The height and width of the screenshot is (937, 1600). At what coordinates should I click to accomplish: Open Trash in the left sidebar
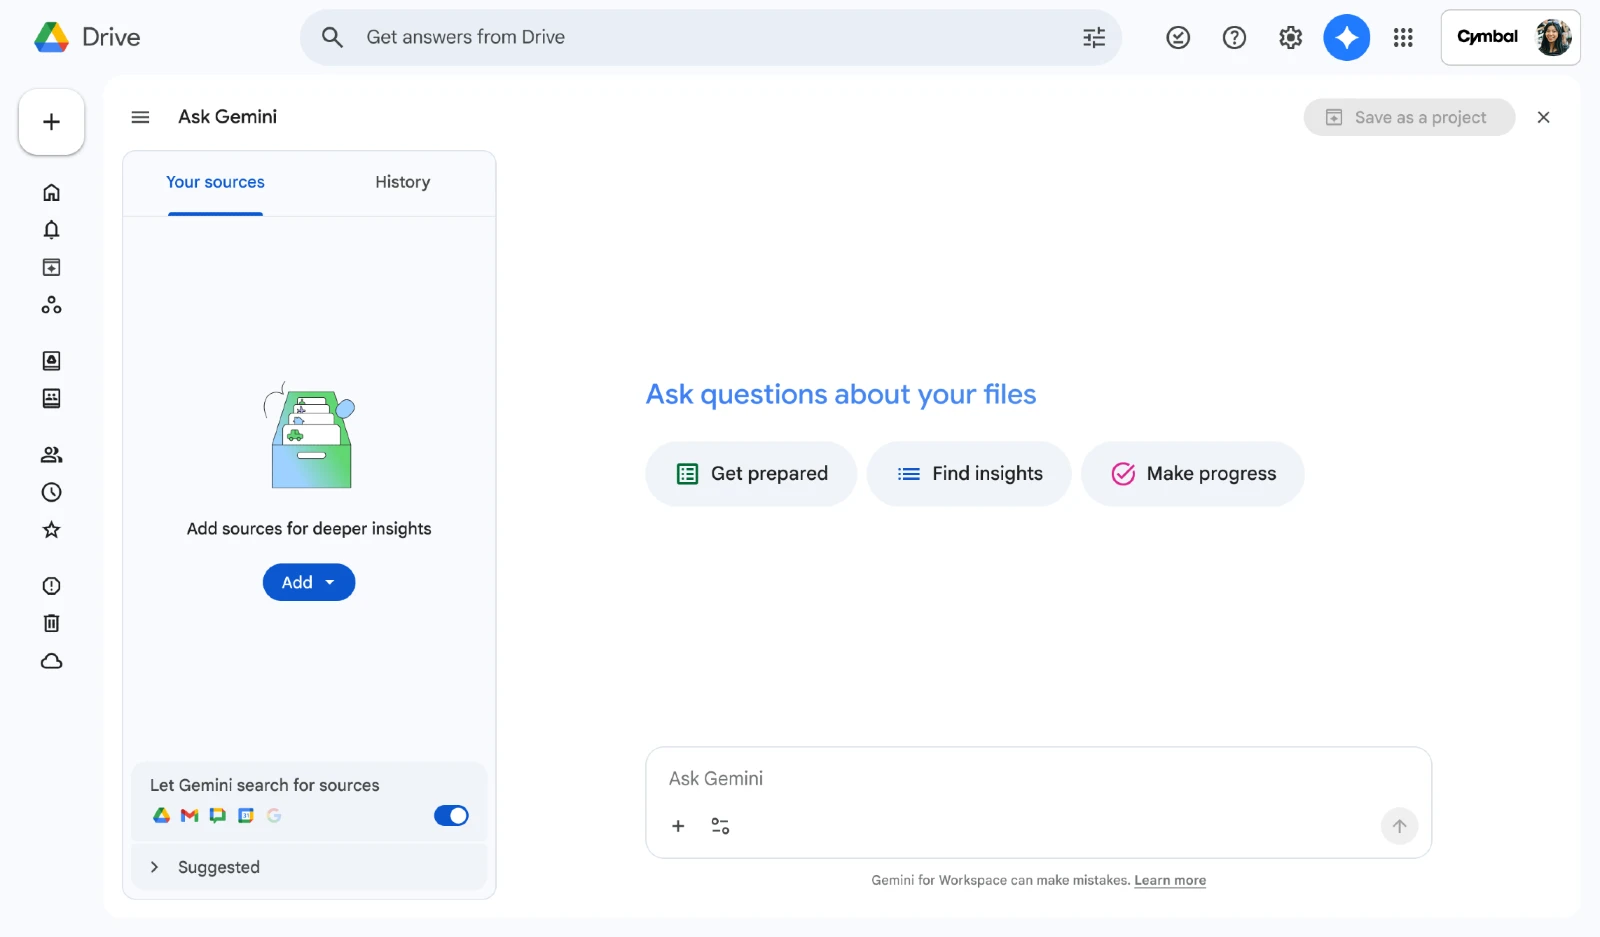pyautogui.click(x=52, y=623)
